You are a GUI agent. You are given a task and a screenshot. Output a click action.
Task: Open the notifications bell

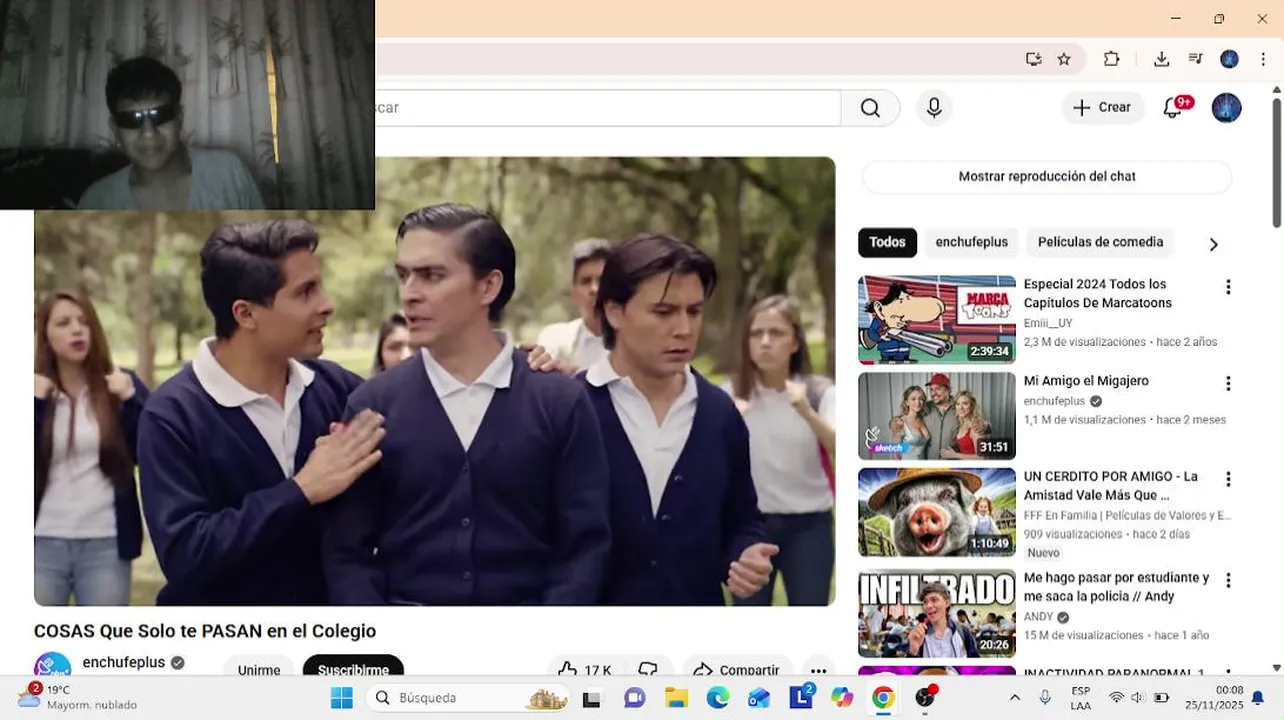pyautogui.click(x=1173, y=108)
